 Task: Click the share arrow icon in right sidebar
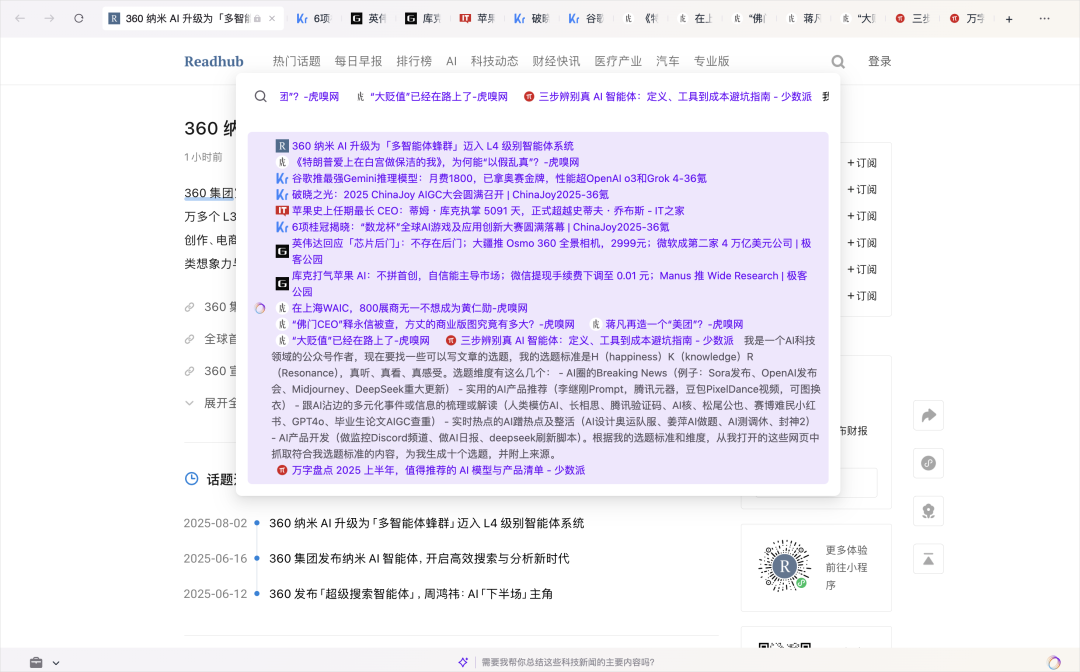[x=928, y=415]
